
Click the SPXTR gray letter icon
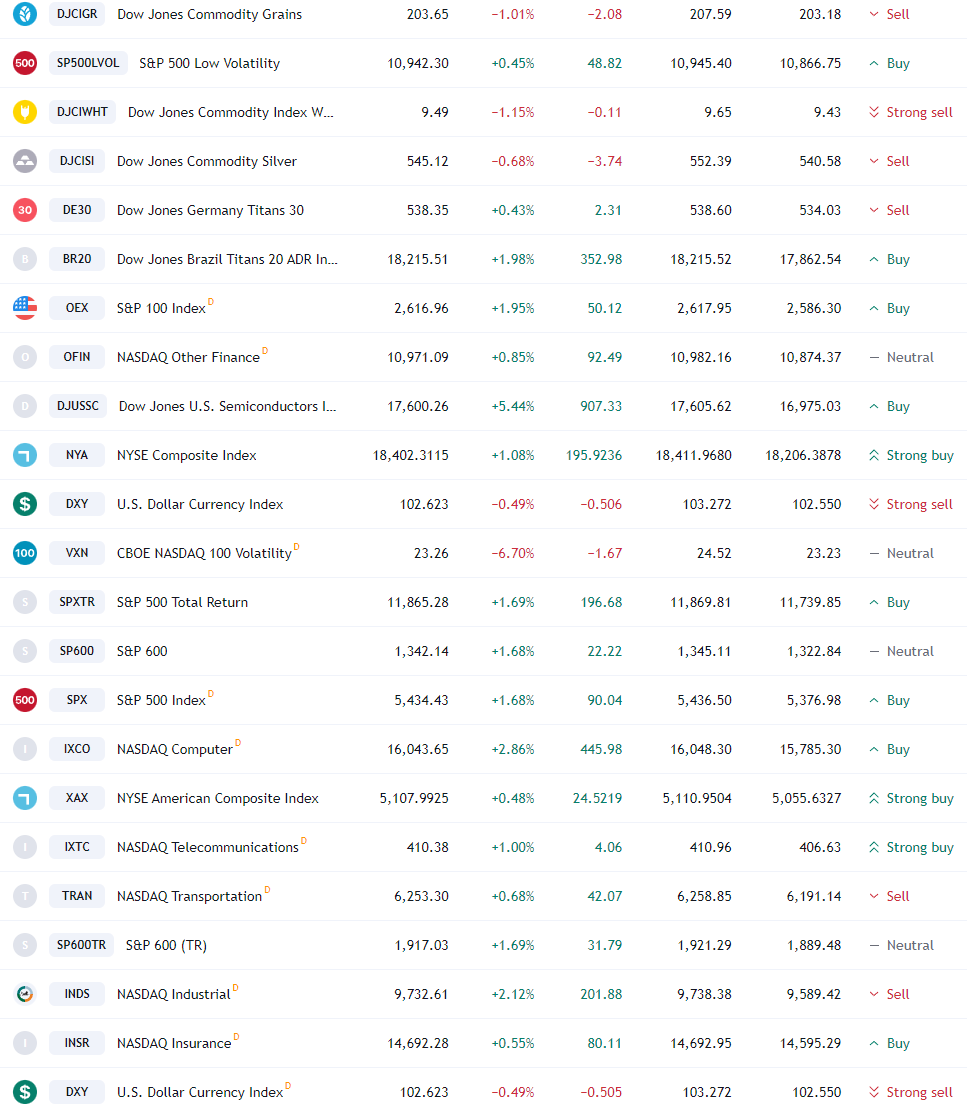[25, 602]
